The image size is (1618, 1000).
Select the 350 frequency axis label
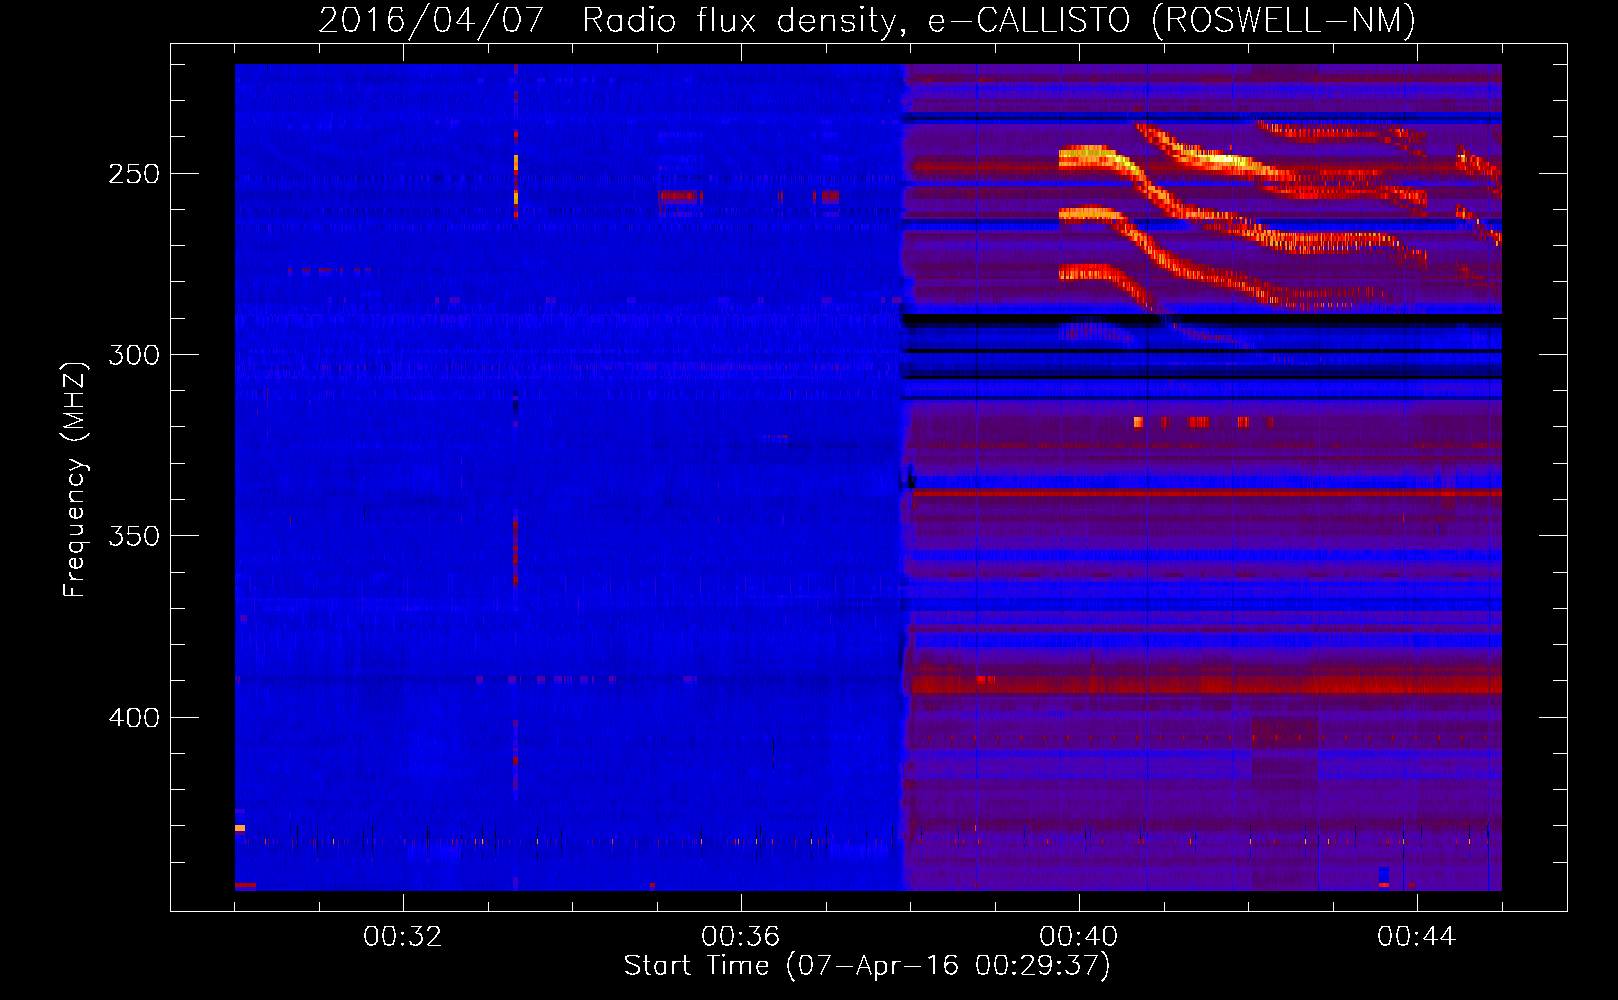coord(134,537)
